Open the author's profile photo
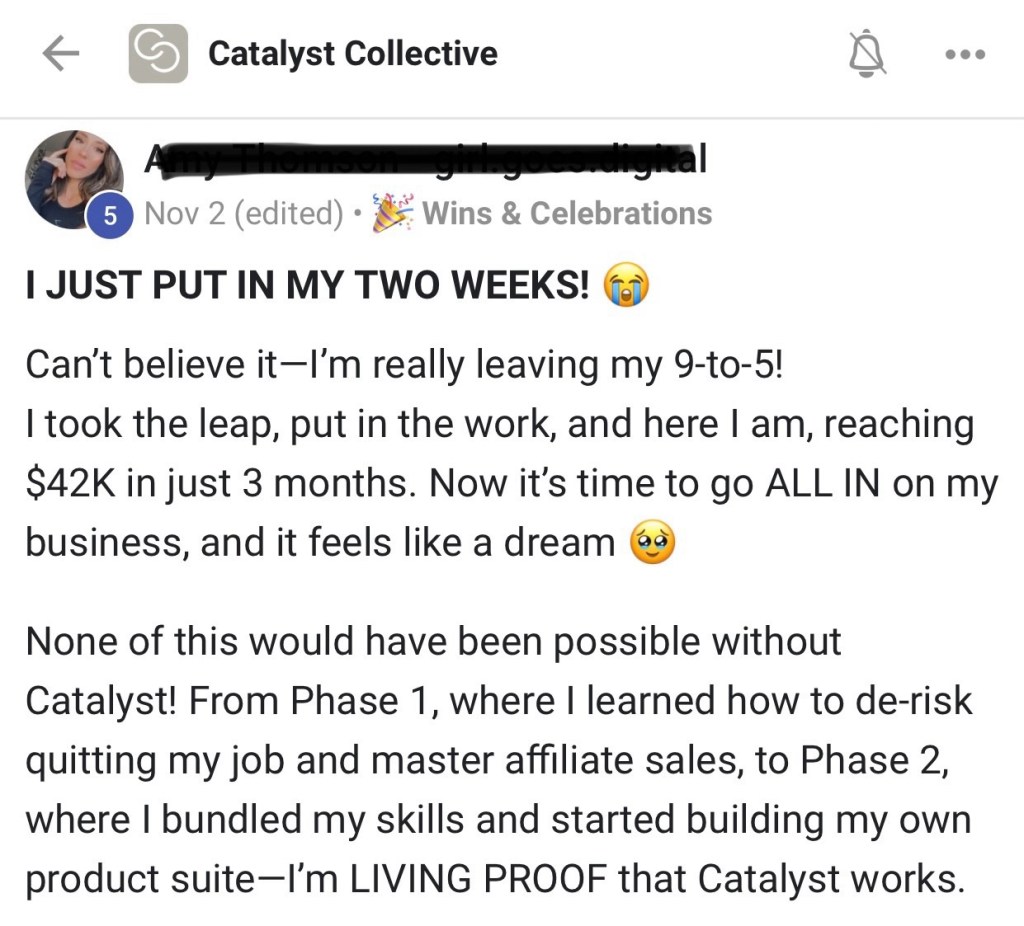1024x926 pixels. pyautogui.click(x=73, y=177)
